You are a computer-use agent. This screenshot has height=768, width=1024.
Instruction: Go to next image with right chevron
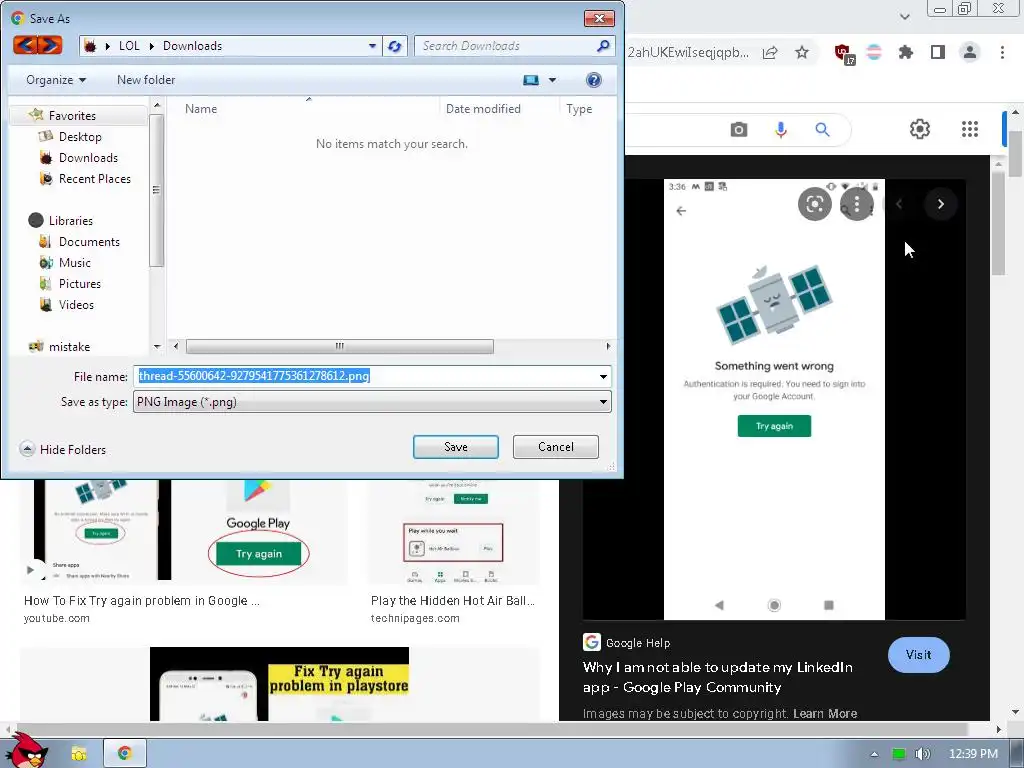point(940,204)
